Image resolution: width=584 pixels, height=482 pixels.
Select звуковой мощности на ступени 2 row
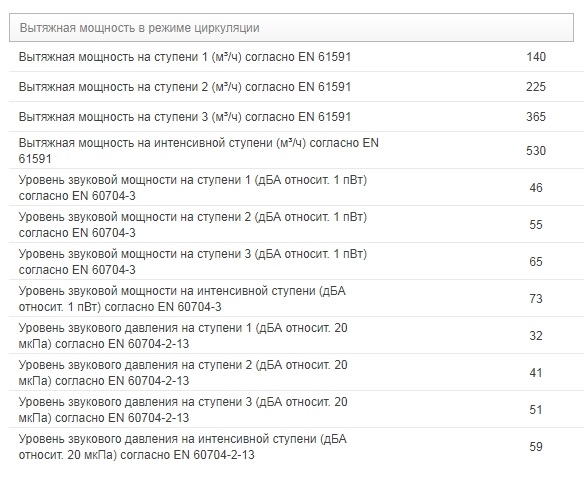[x=296, y=224]
